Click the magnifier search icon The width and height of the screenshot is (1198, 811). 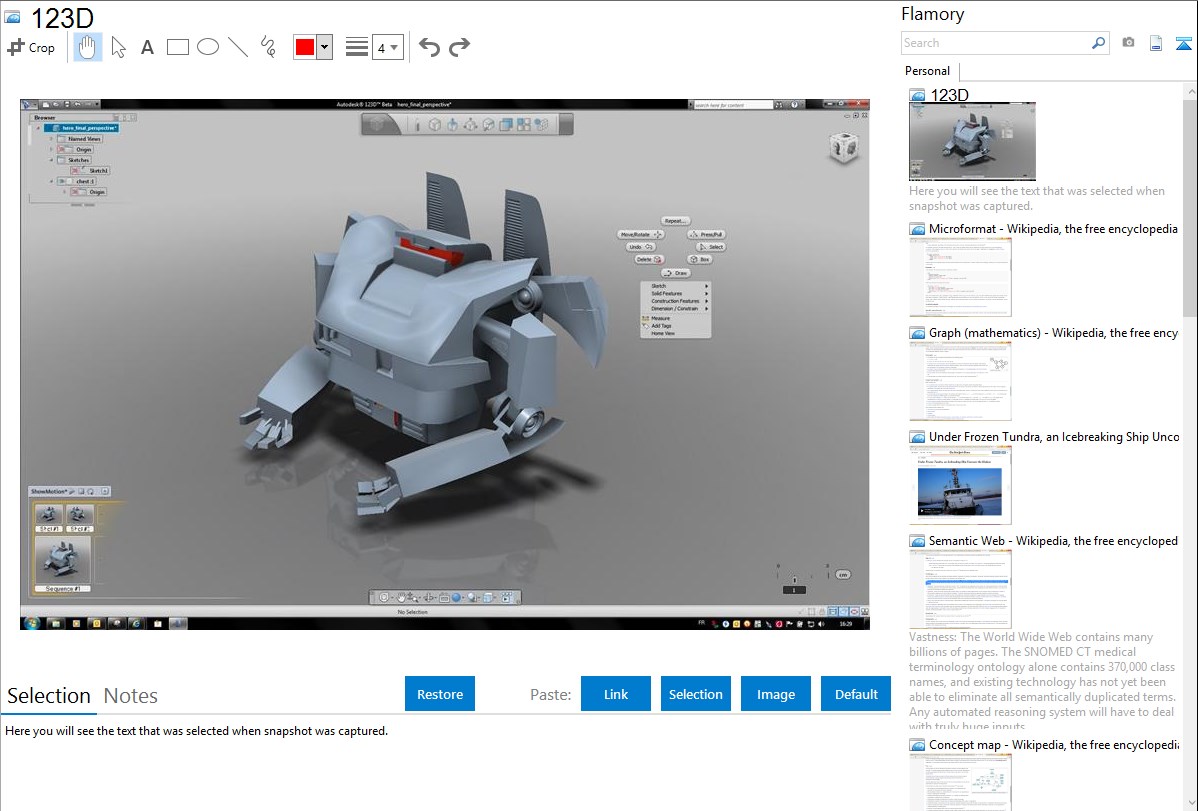tap(1098, 43)
